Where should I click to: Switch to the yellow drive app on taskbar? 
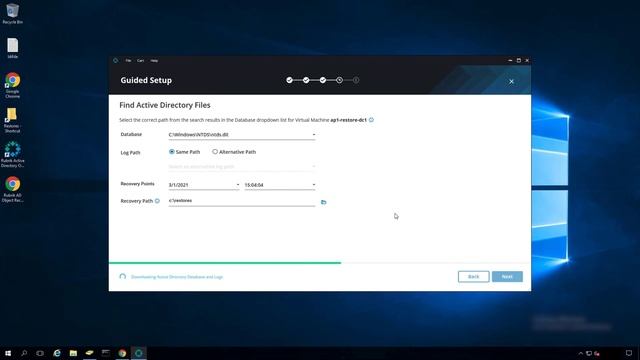pos(89,353)
